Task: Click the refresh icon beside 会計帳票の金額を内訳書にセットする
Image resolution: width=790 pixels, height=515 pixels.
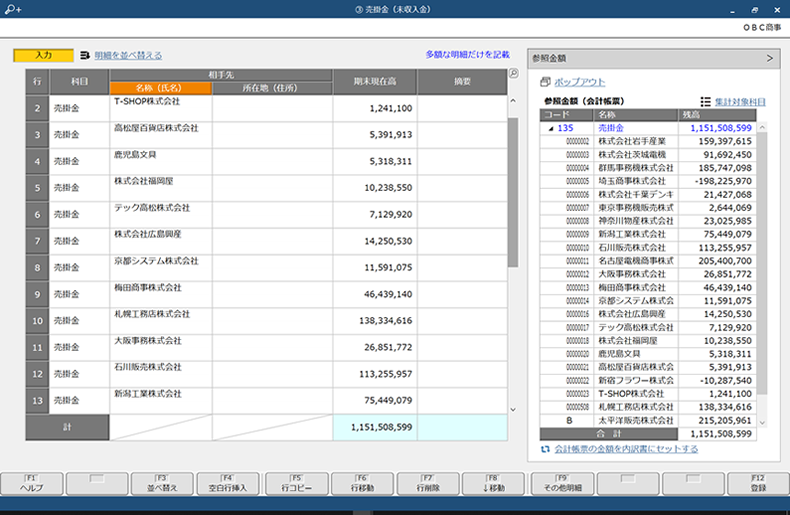Action: pos(545,449)
